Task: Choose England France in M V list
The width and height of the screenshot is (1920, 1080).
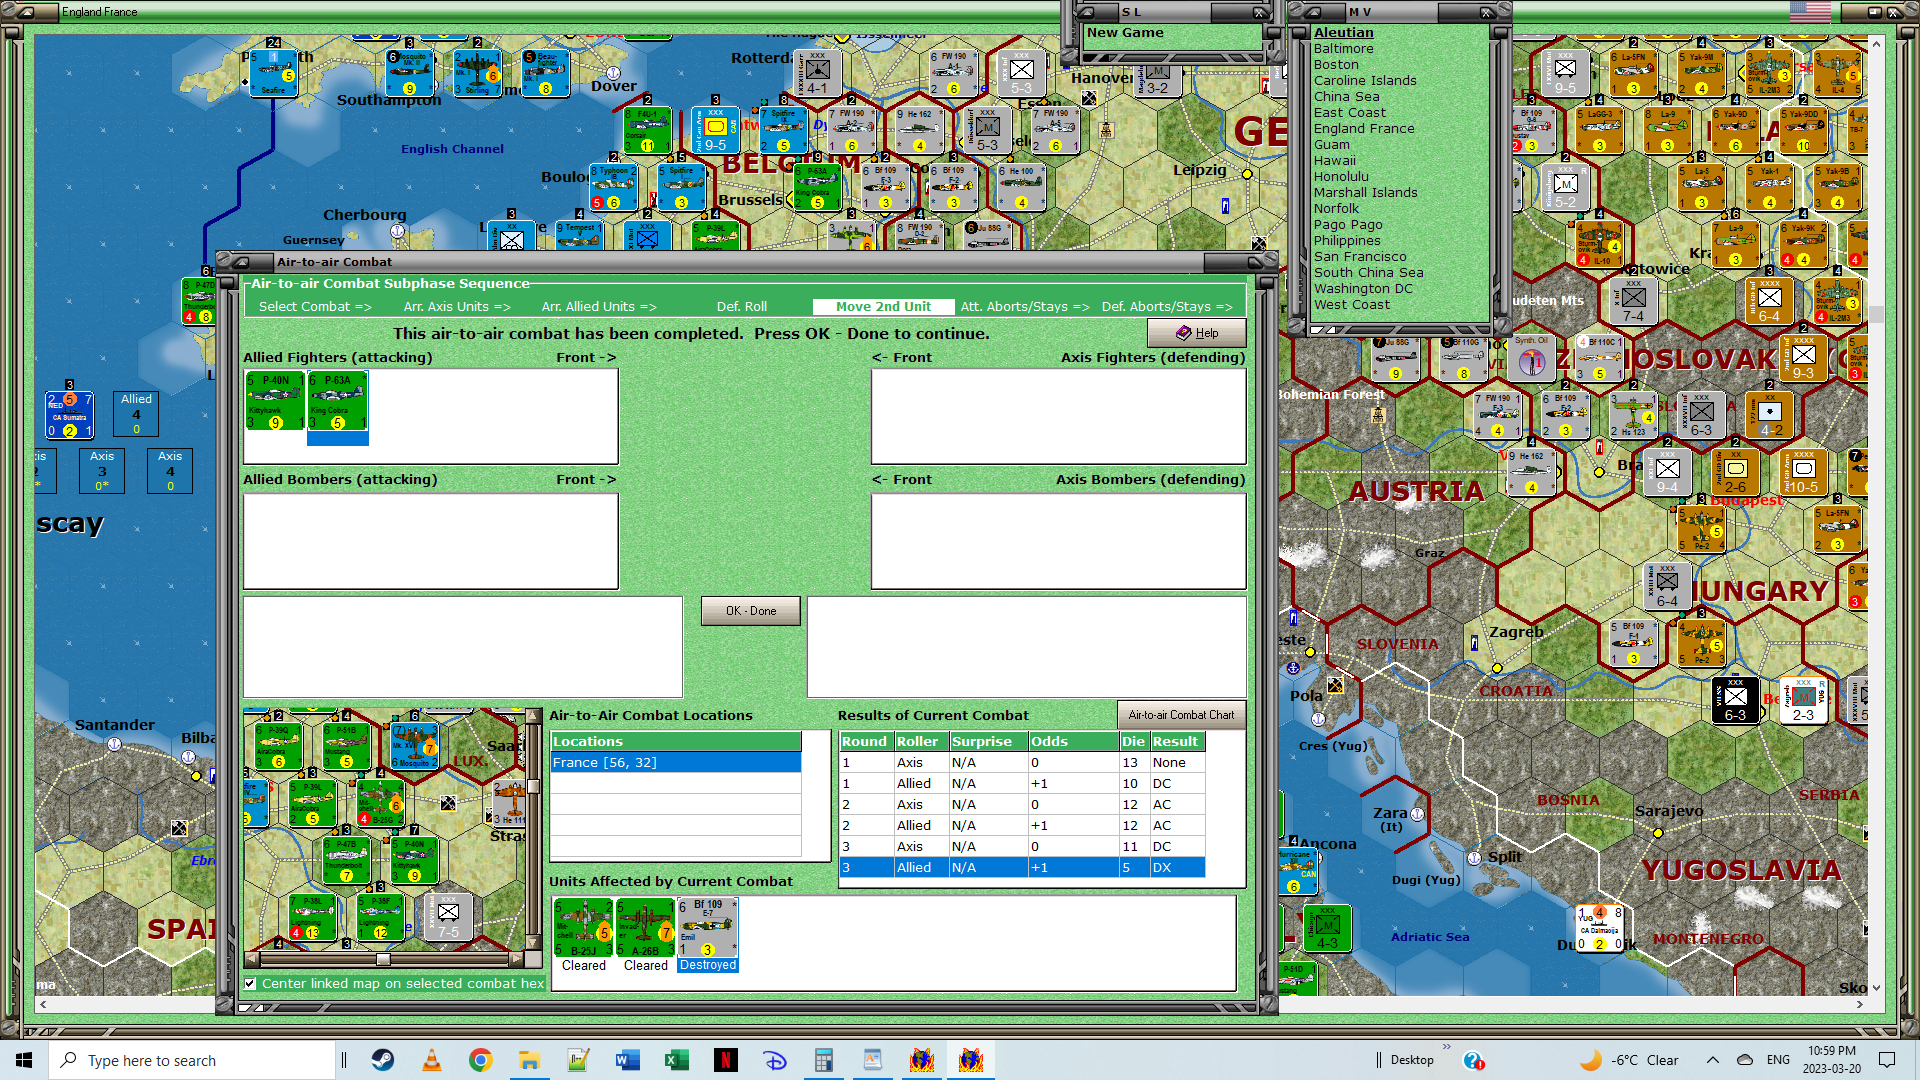Action: (1364, 128)
